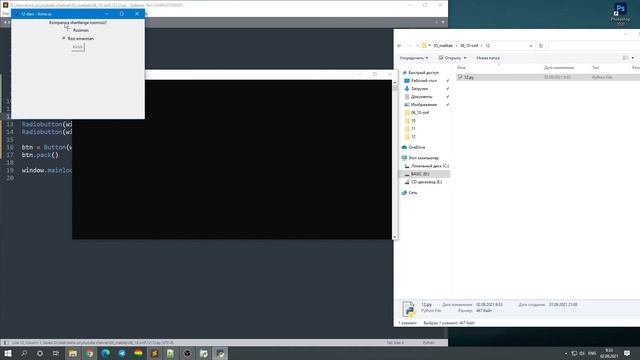The image size is (640, 360).
Task: Click the console window scrollbar down arrow
Action: click(395, 237)
